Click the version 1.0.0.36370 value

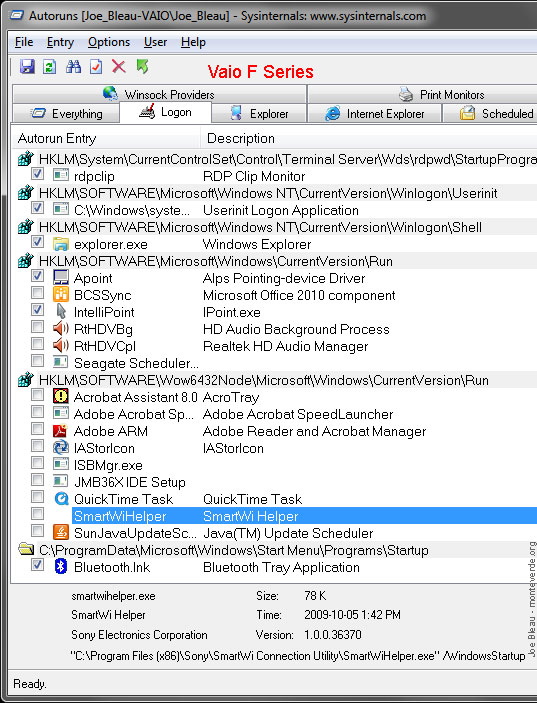333,635
